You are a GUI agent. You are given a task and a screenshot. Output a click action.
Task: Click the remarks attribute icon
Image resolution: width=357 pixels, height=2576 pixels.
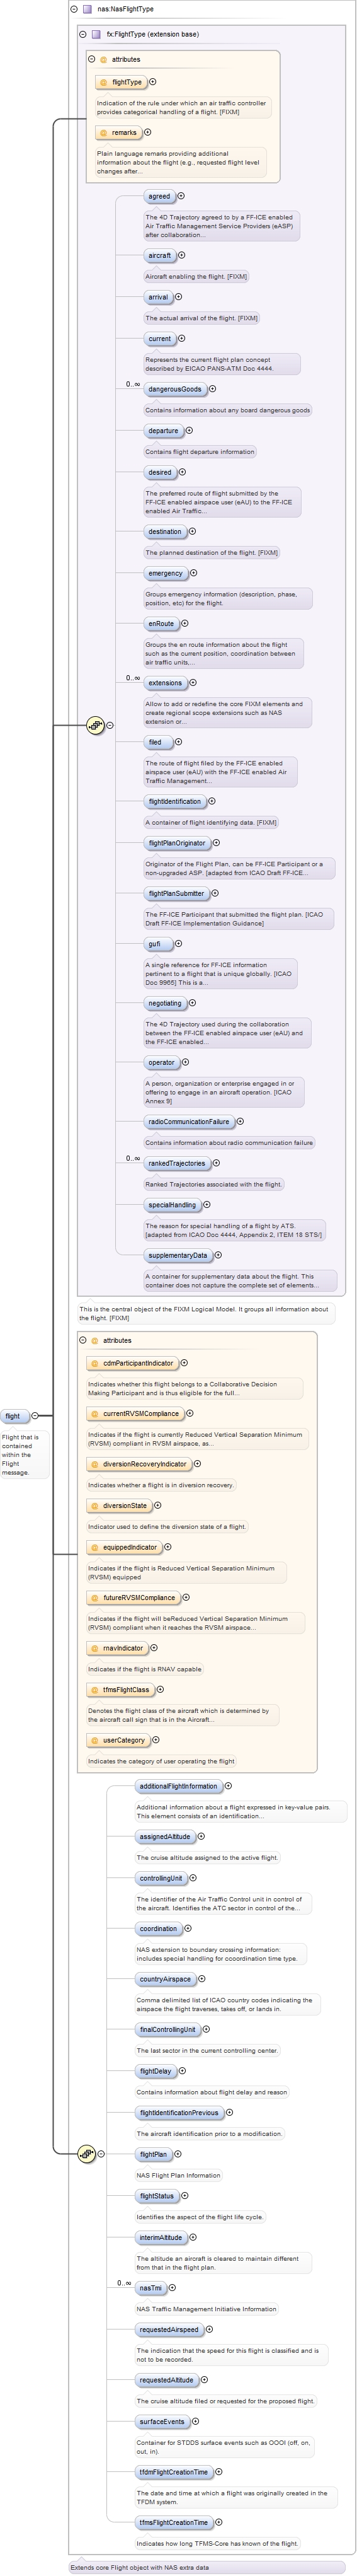[x=103, y=132]
